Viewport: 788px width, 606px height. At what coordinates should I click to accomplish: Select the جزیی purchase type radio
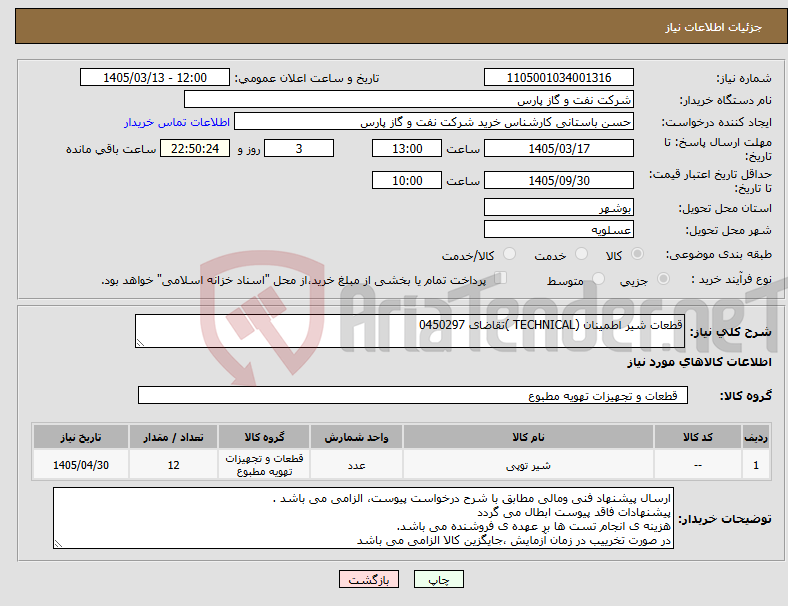663,278
